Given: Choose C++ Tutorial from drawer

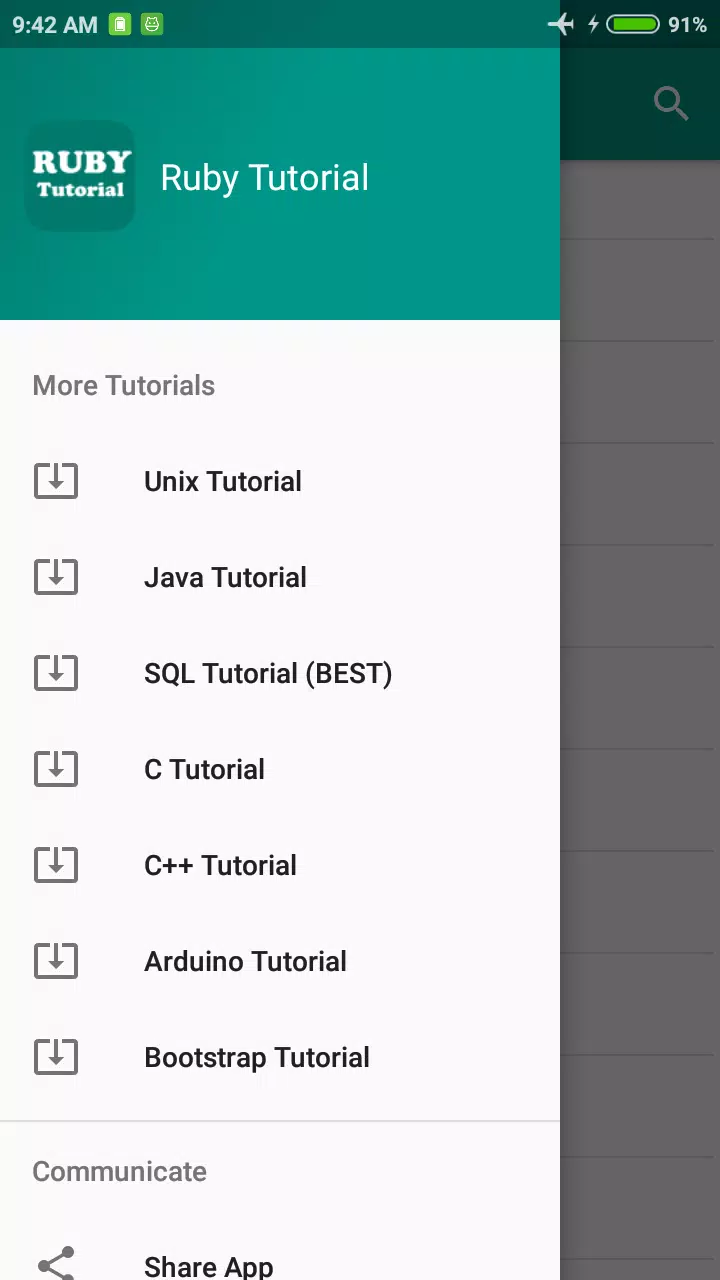Looking at the screenshot, I should point(280,865).
